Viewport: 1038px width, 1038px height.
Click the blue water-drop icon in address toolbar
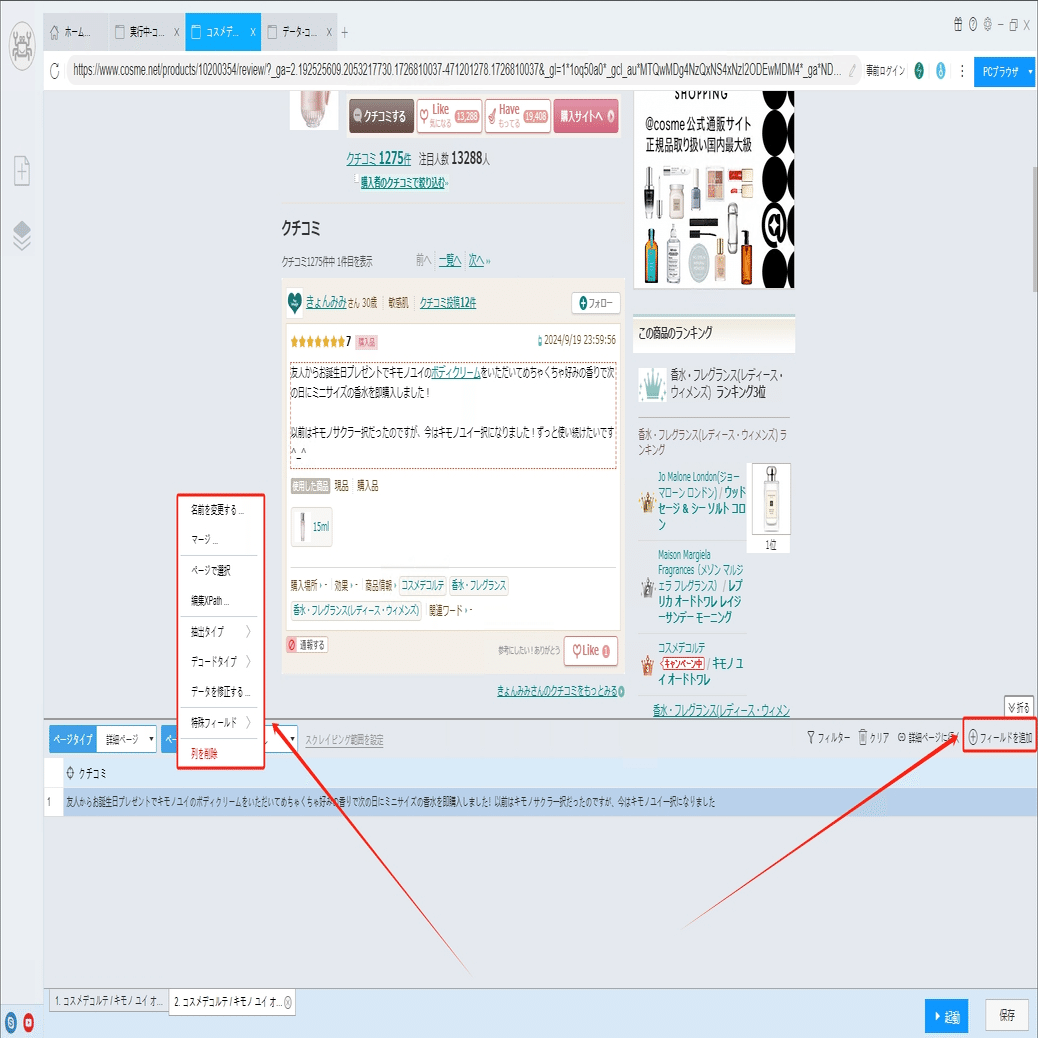click(x=941, y=70)
